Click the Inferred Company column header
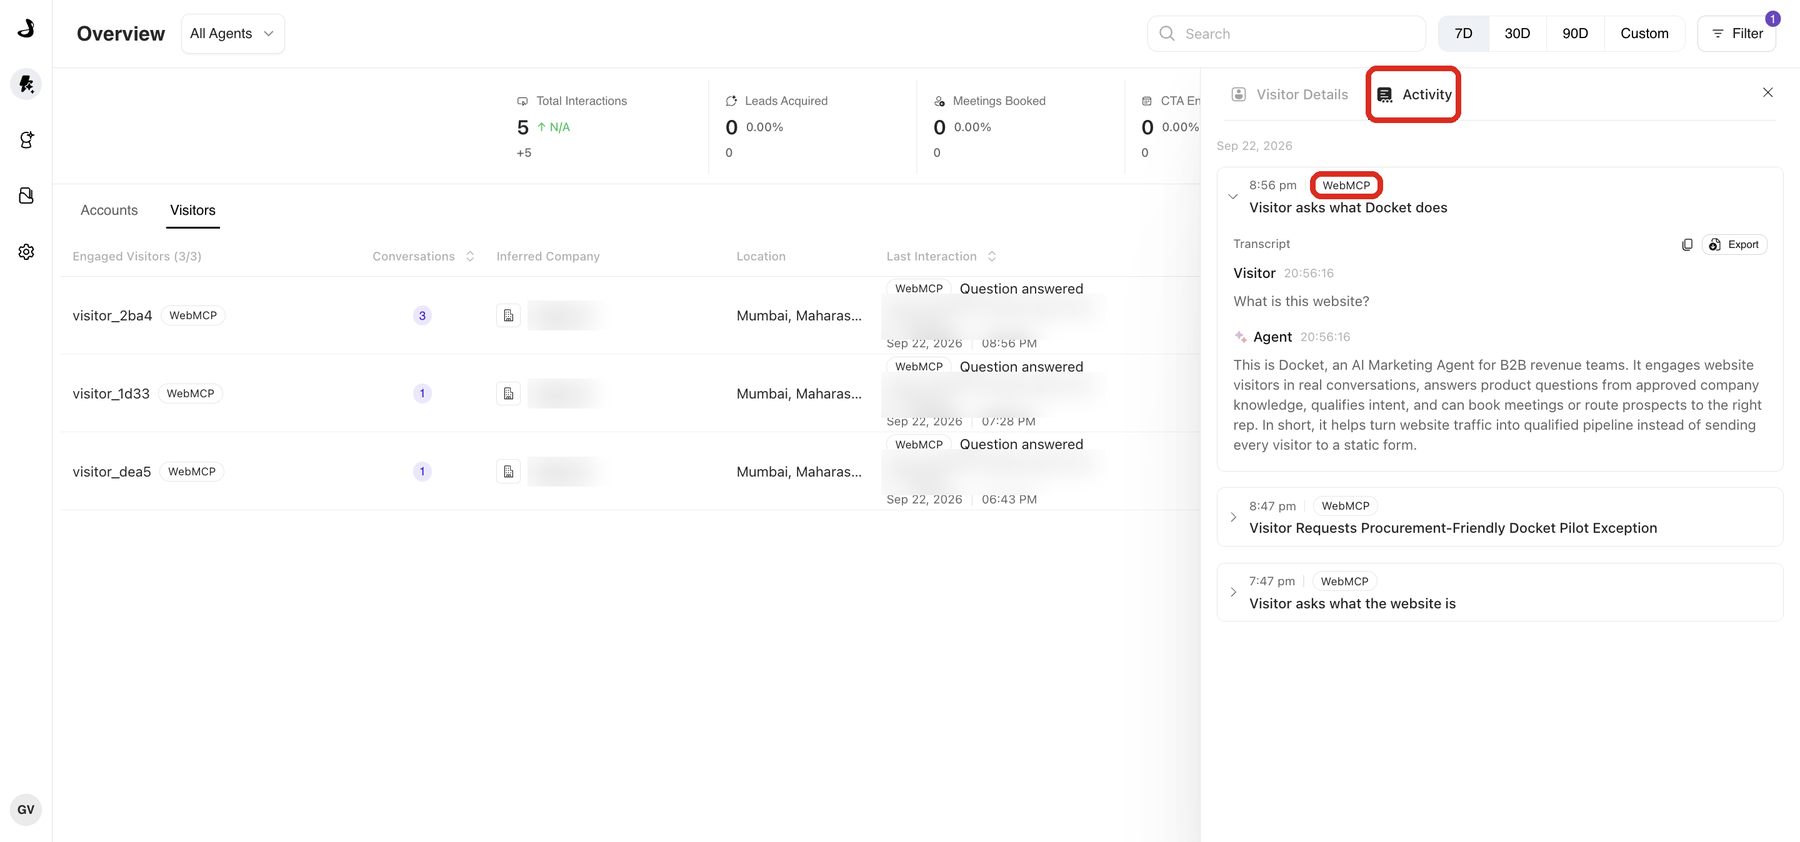The height and width of the screenshot is (842, 1800). [x=548, y=257]
